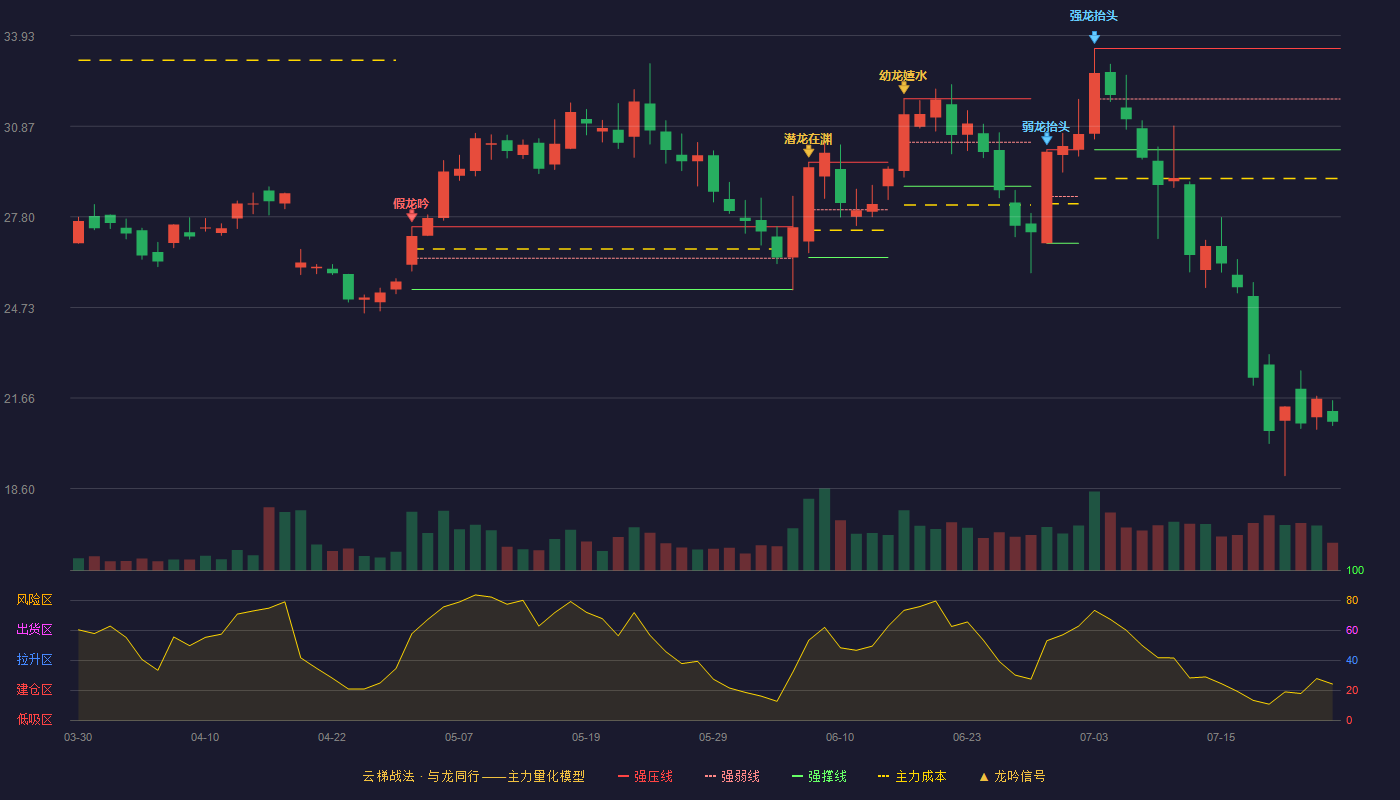The width and height of the screenshot is (1400, 800).
Task: Click the yellow dashed marker of 主力成本 legend
Action: click(x=884, y=776)
